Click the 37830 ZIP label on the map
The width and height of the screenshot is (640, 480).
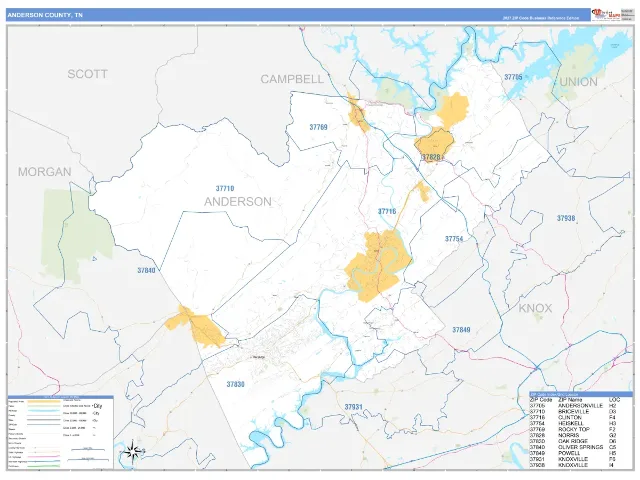[236, 384]
